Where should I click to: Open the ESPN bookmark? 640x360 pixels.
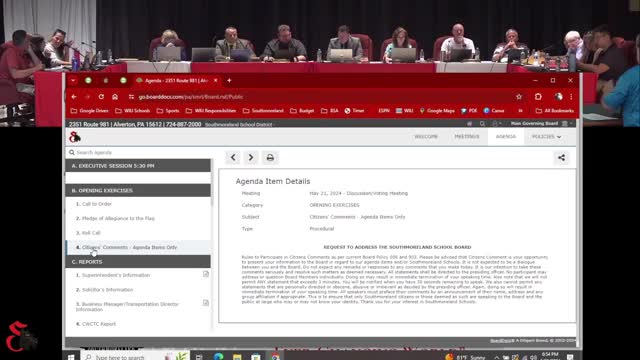384,111
